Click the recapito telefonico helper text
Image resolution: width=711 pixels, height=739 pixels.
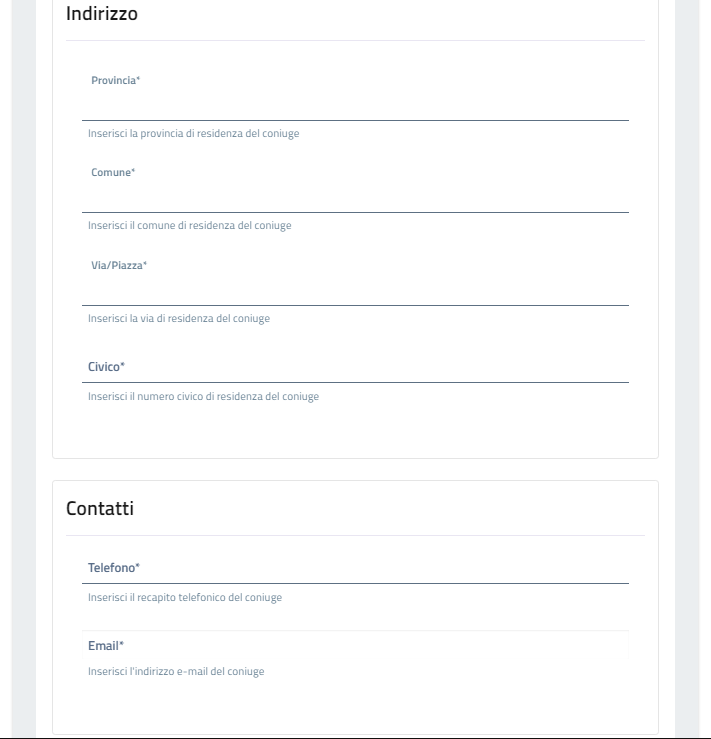[184, 598]
